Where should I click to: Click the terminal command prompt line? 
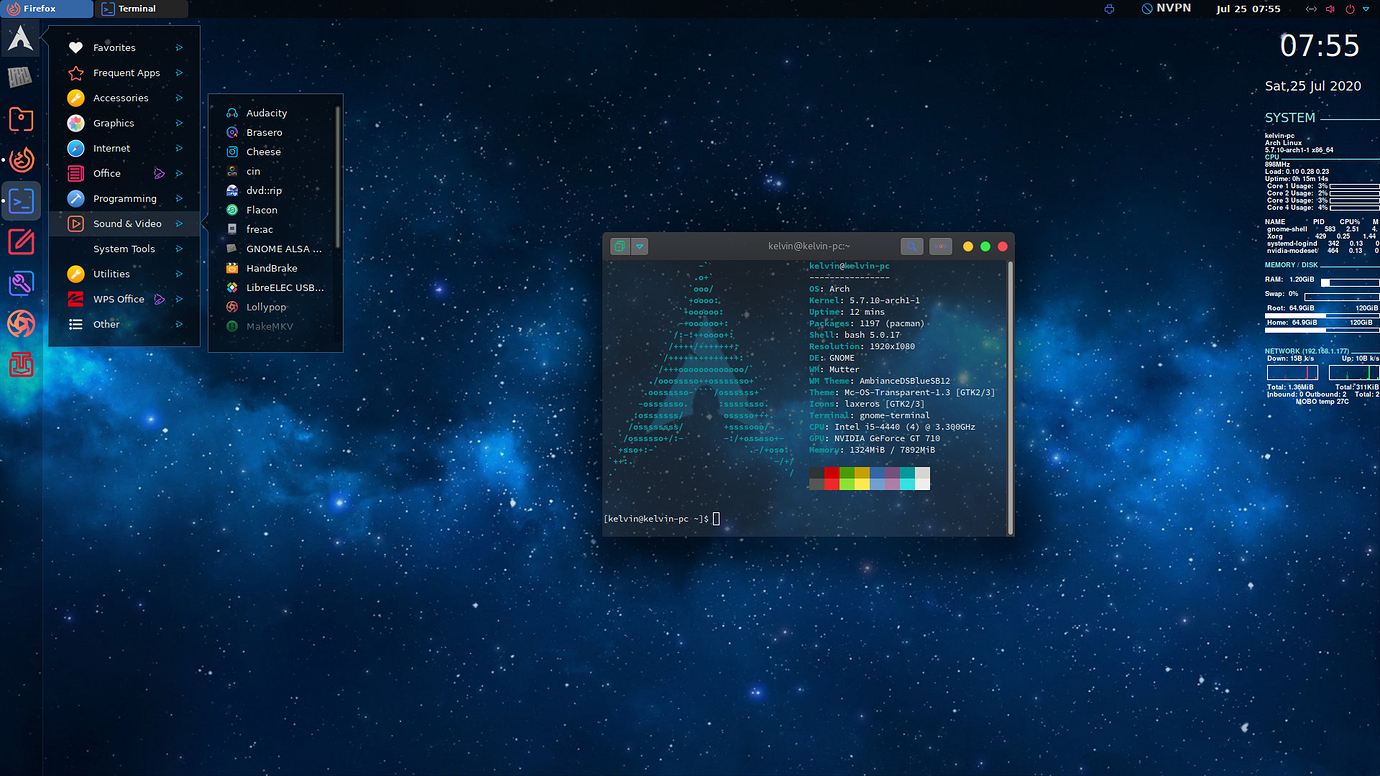tap(660, 518)
